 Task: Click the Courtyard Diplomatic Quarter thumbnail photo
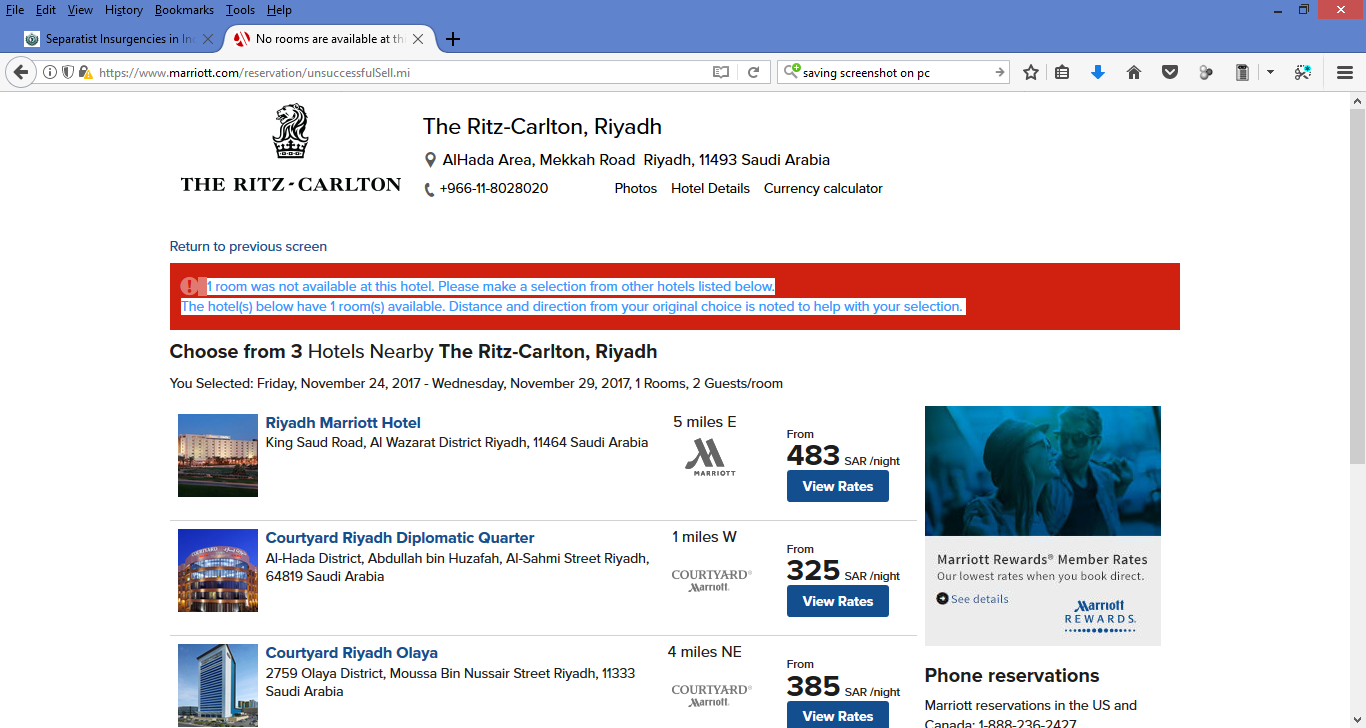[x=218, y=570]
